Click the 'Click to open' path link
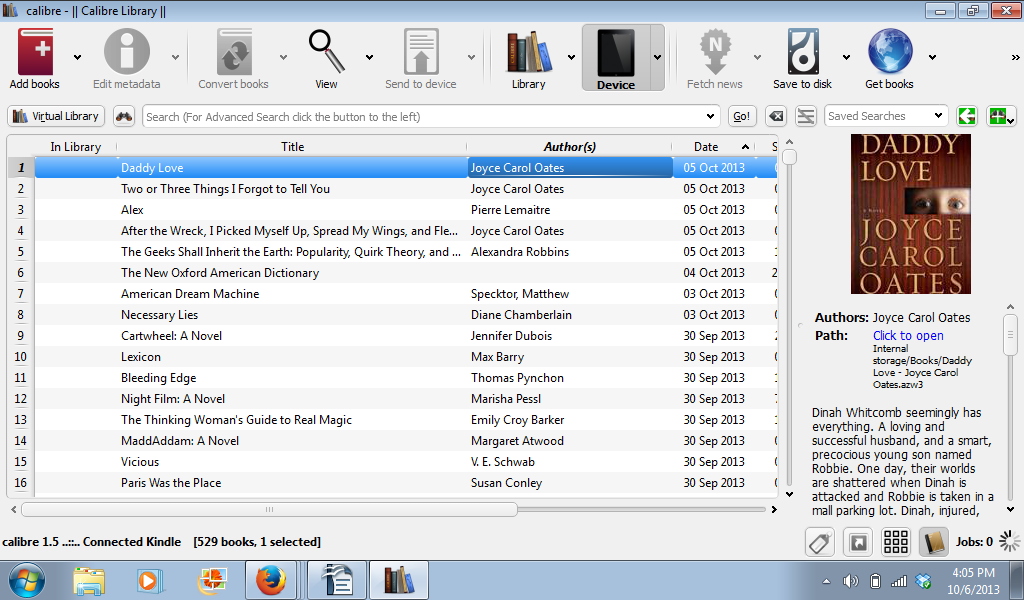1024x600 pixels. click(908, 336)
